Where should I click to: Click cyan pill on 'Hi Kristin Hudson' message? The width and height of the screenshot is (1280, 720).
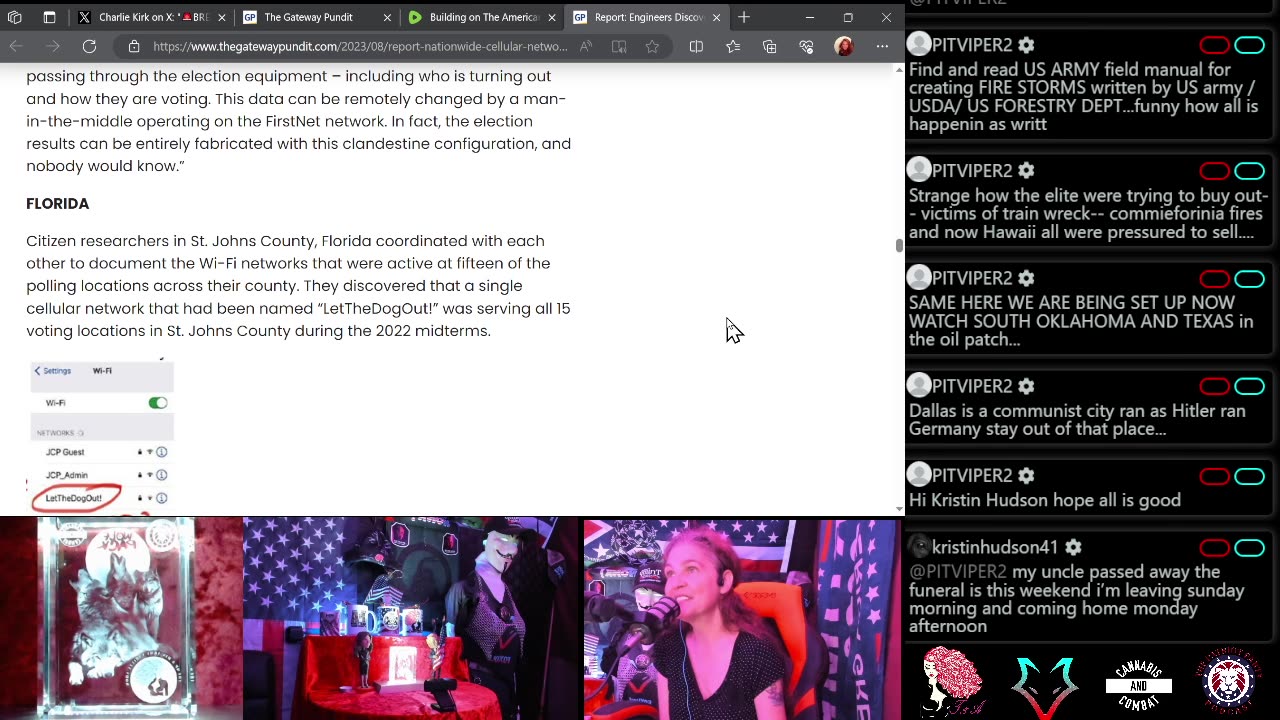pos(1249,476)
